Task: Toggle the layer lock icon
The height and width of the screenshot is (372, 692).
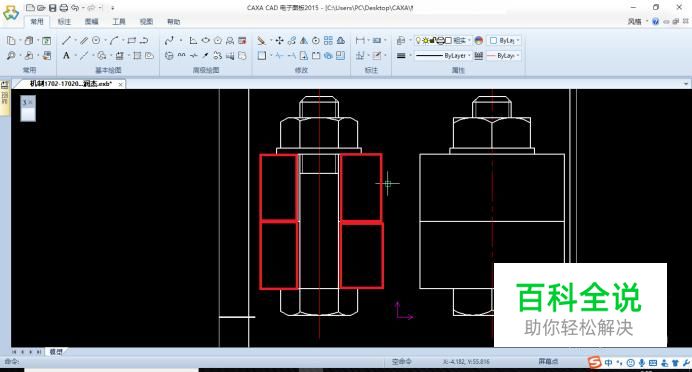Action: [x=433, y=41]
